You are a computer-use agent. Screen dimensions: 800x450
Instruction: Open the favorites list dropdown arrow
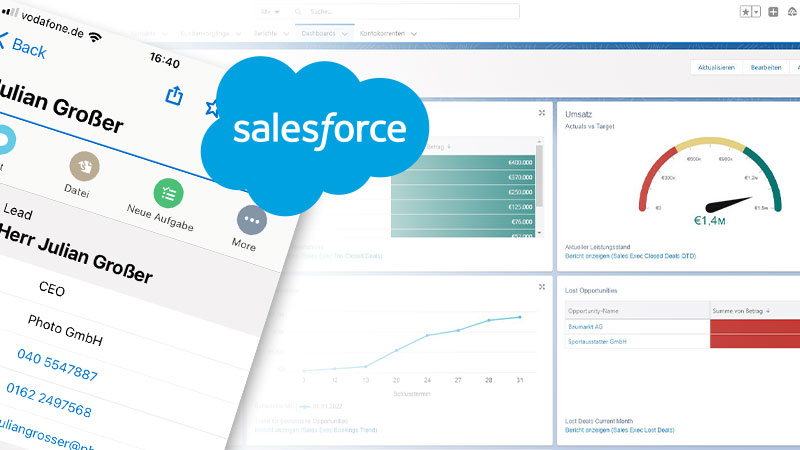(756, 12)
